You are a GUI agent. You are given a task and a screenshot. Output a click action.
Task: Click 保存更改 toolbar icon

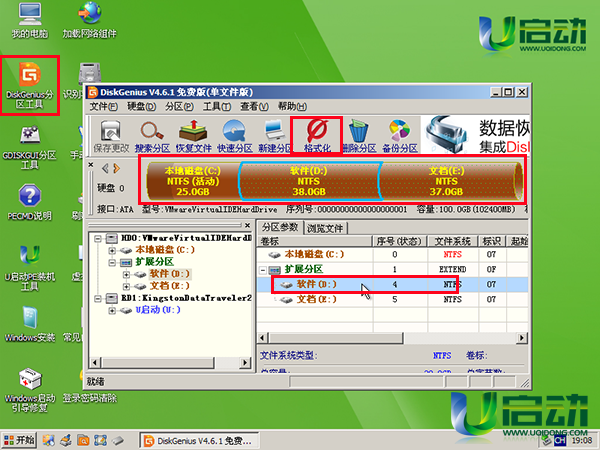[x=111, y=136]
